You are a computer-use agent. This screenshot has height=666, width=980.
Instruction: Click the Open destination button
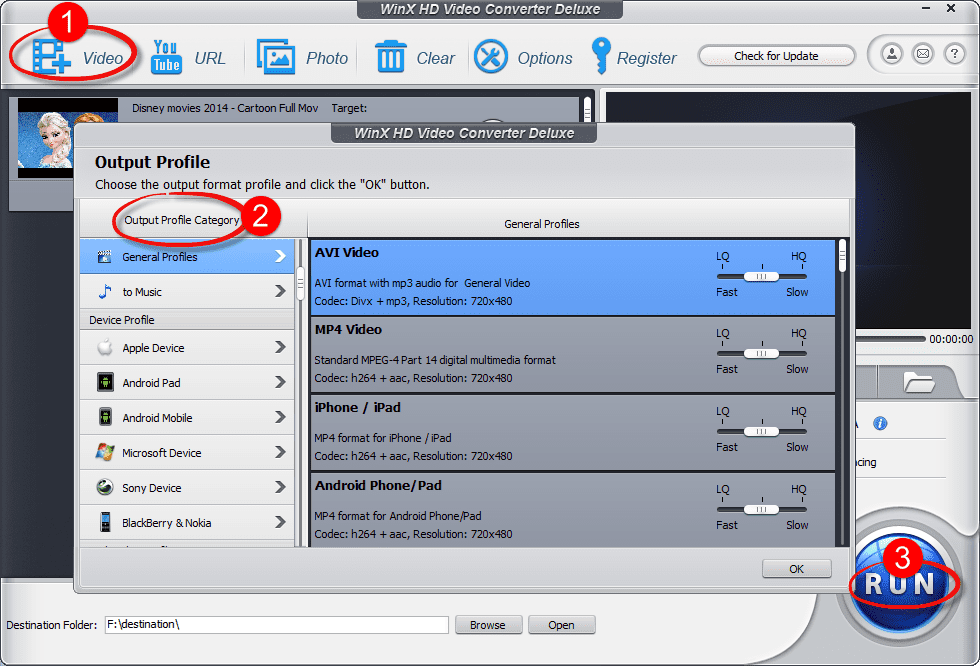pos(561,625)
